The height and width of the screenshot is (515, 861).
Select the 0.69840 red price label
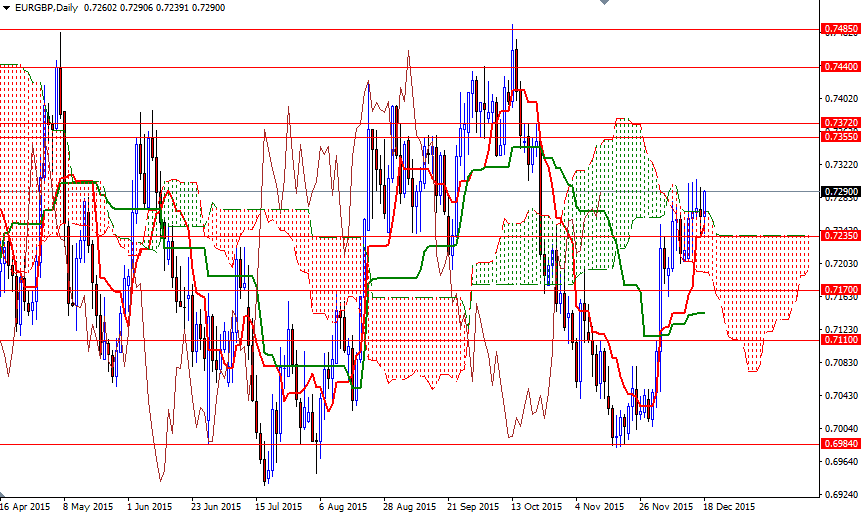(840, 444)
